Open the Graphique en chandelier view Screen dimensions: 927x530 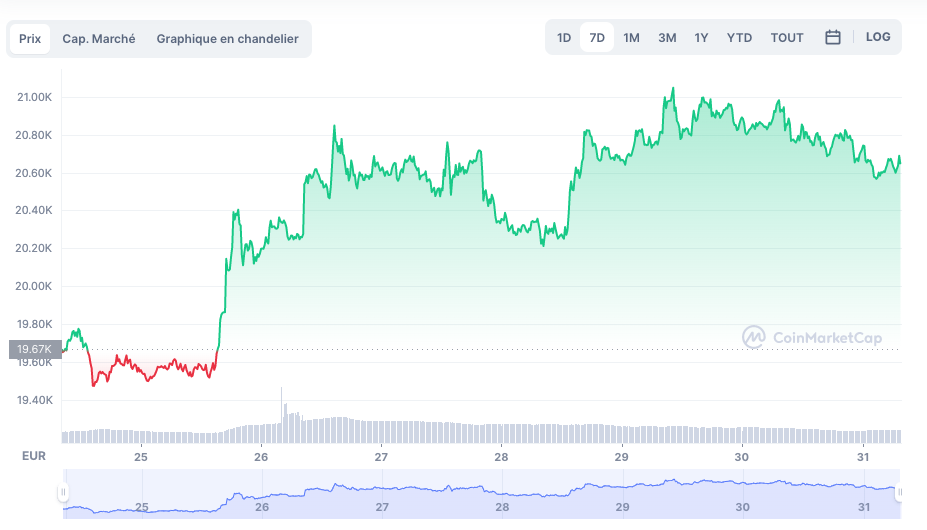click(x=227, y=39)
